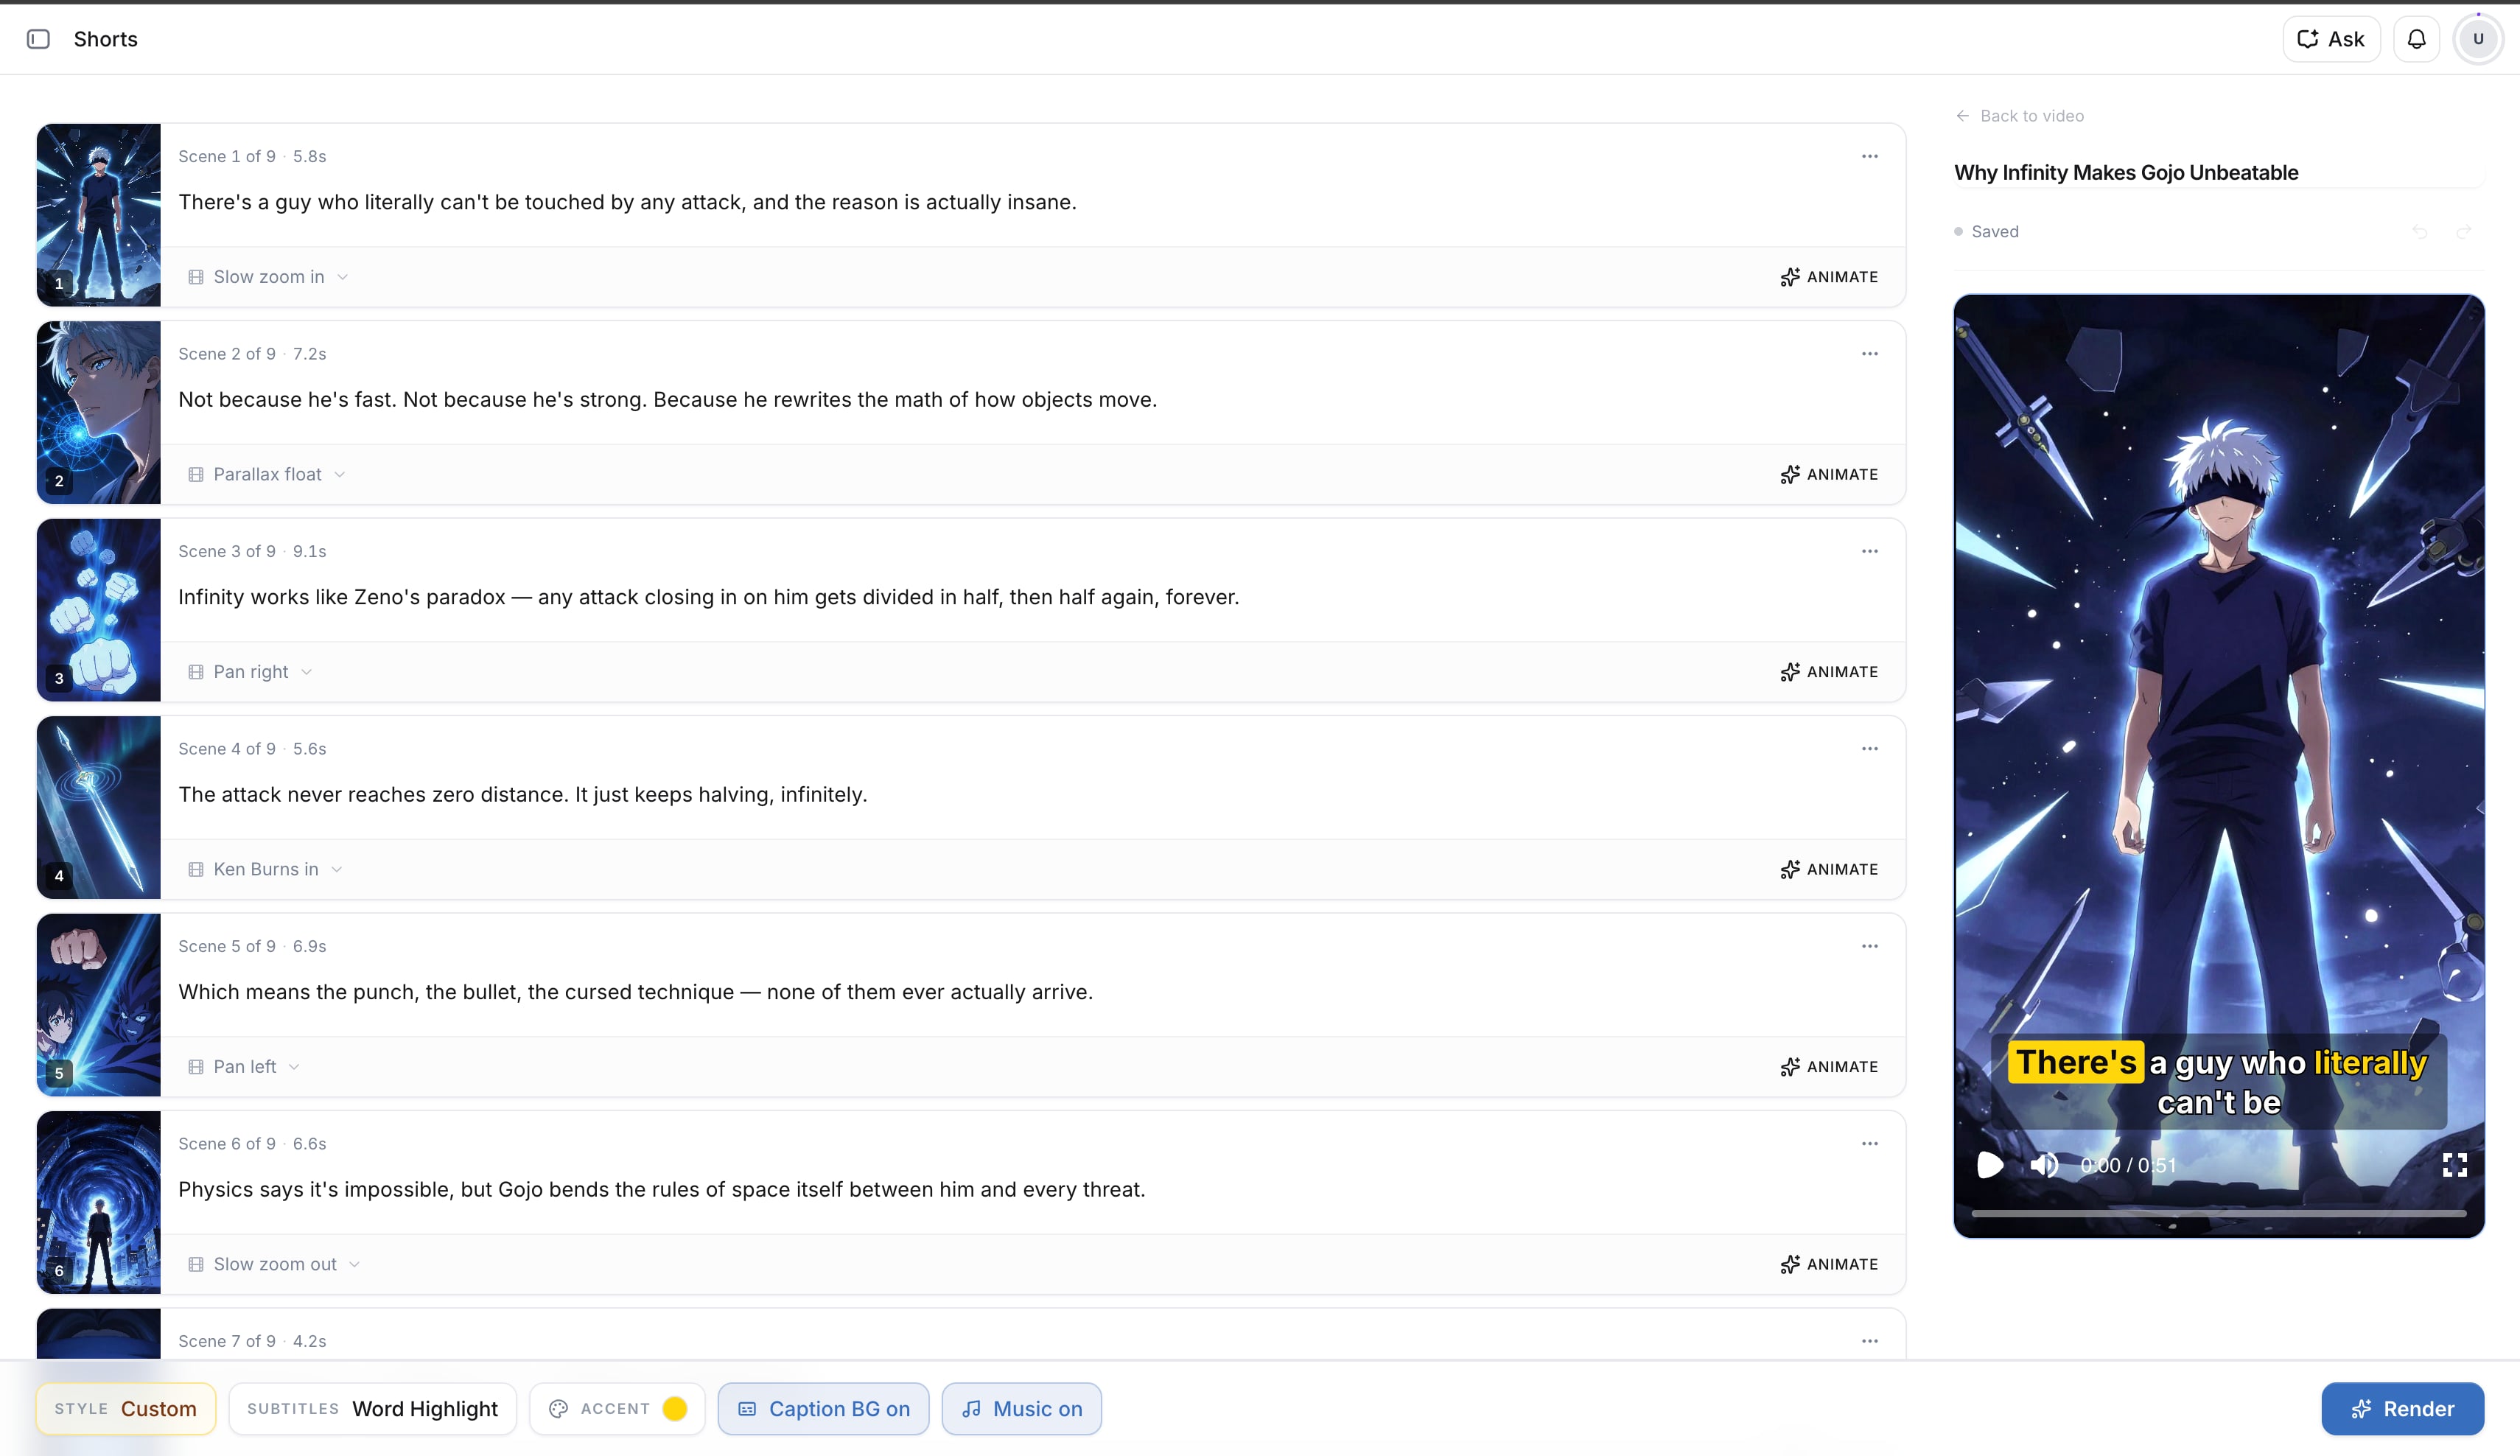Mute the preview volume
Screen dimensions: 2520x1456
coord(2044,1165)
